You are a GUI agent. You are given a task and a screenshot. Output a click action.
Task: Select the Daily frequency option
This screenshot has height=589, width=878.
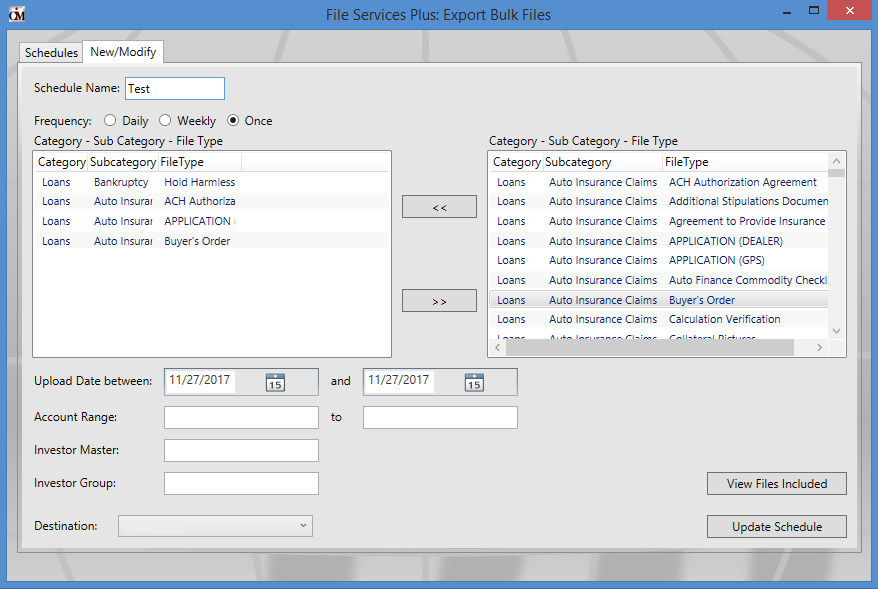tap(110, 121)
